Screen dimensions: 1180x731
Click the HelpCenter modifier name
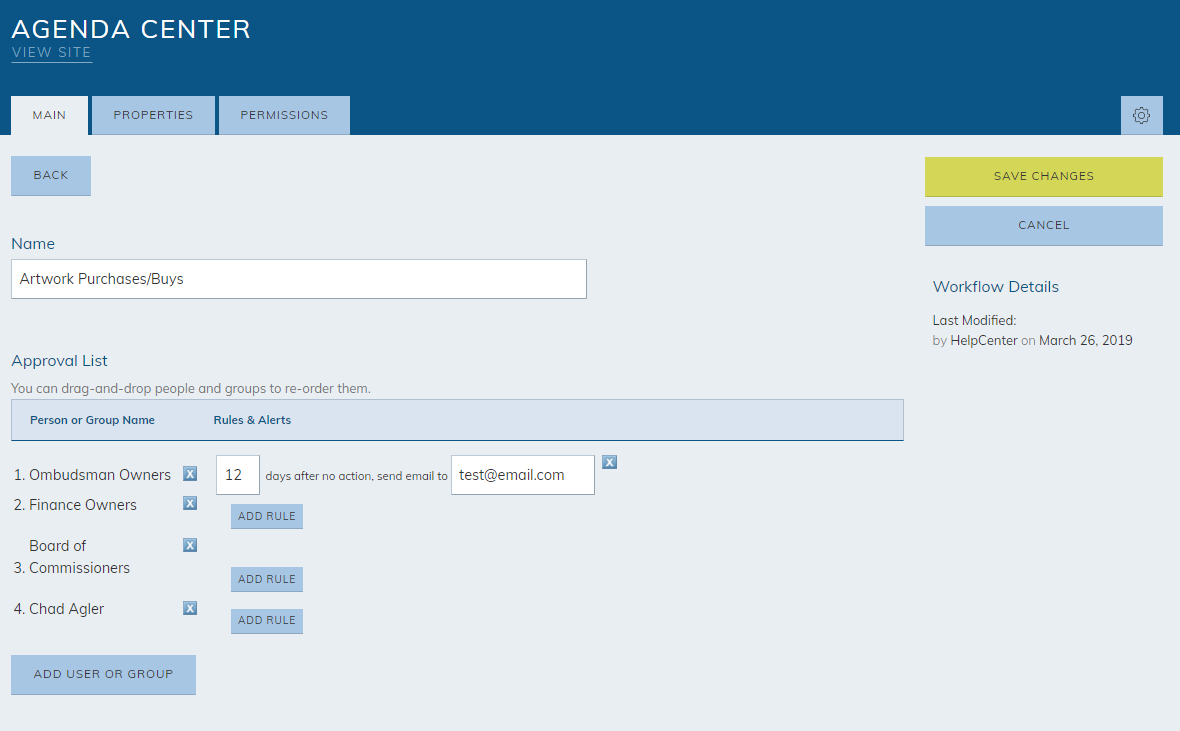(x=984, y=340)
